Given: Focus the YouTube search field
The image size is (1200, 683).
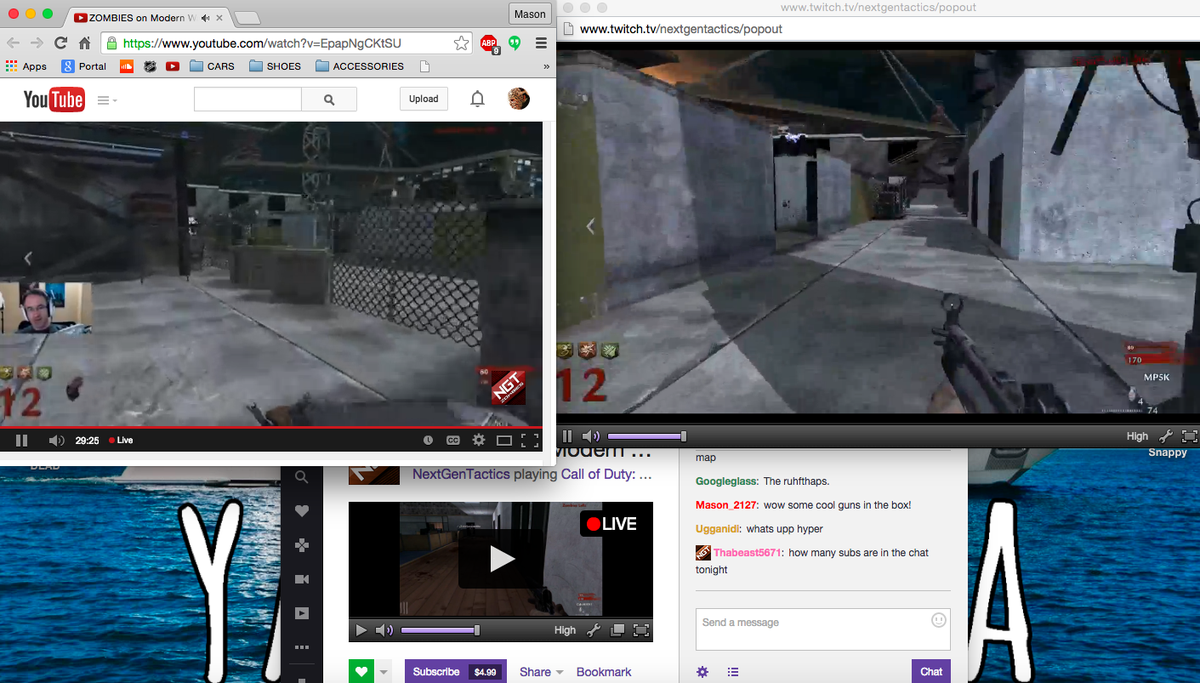Looking at the screenshot, I should coord(248,99).
